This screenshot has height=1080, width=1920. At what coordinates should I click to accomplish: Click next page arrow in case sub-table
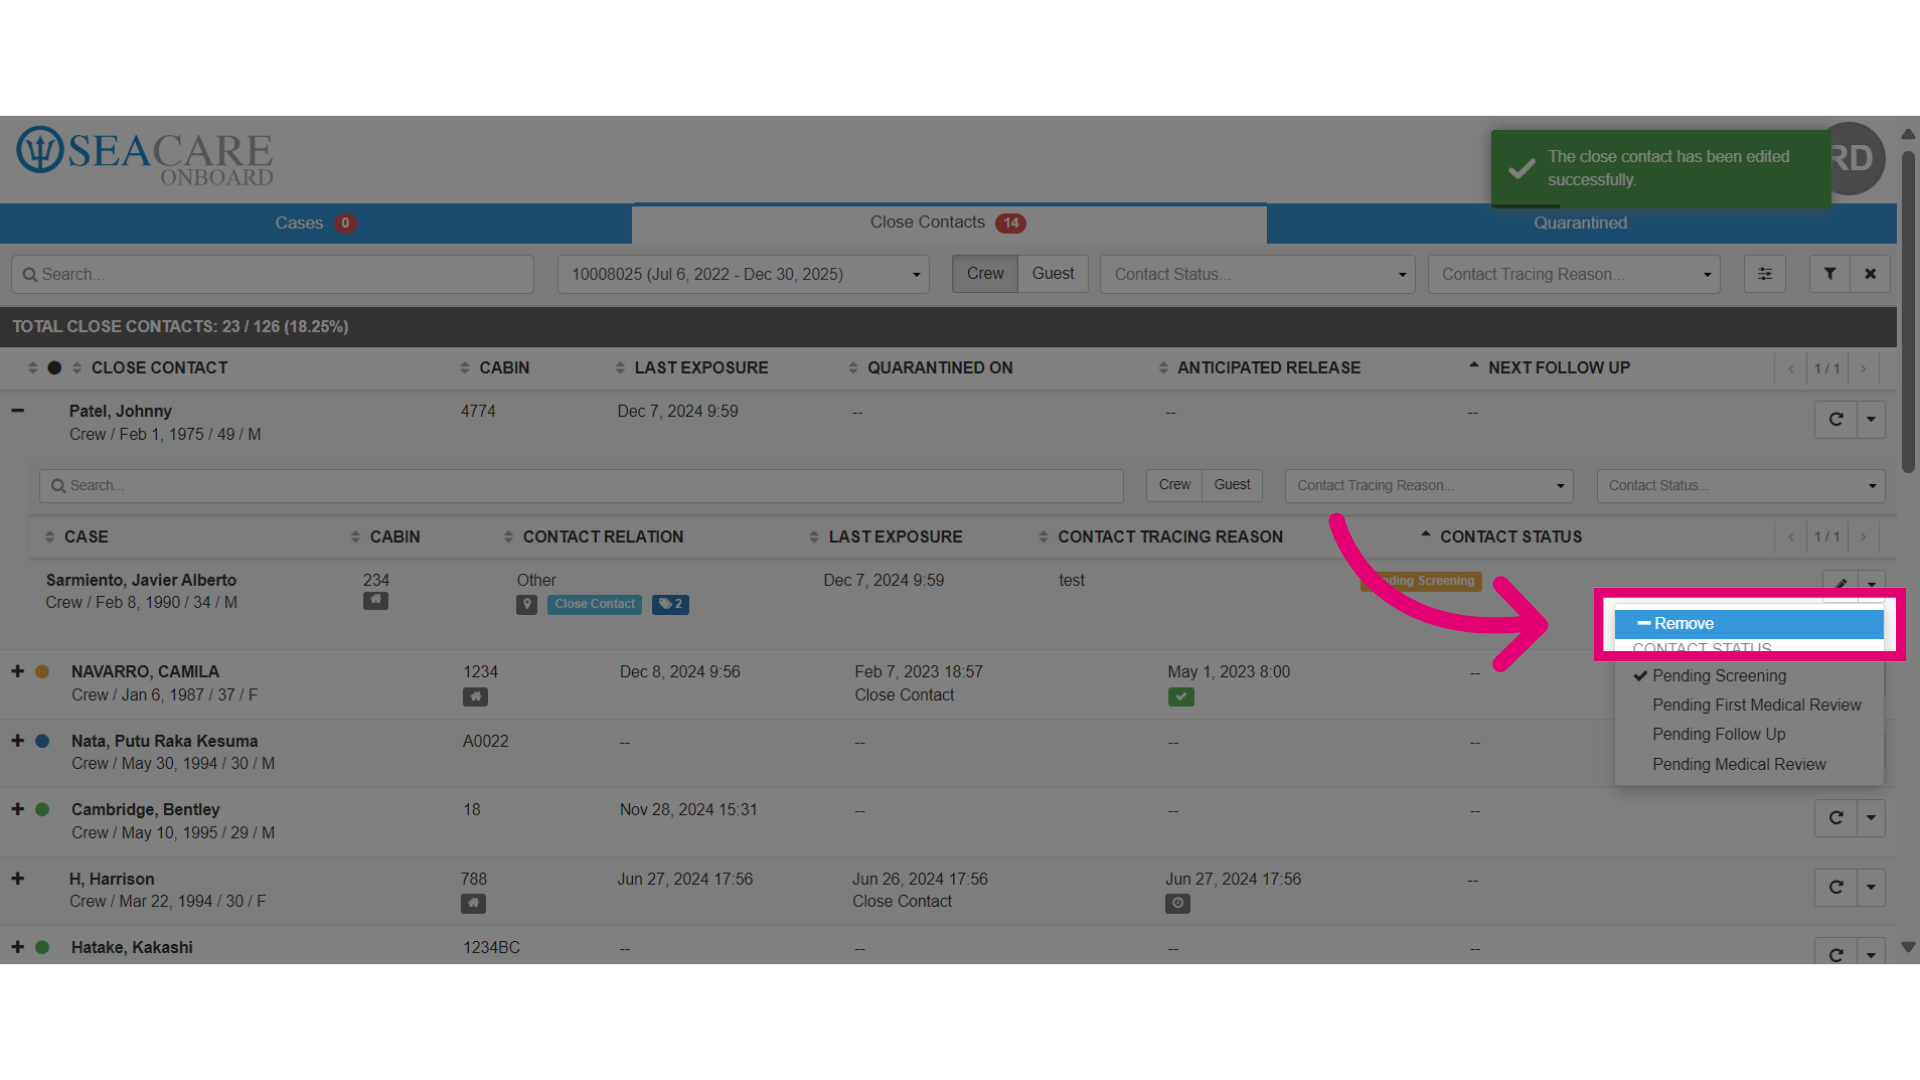[x=1863, y=537]
